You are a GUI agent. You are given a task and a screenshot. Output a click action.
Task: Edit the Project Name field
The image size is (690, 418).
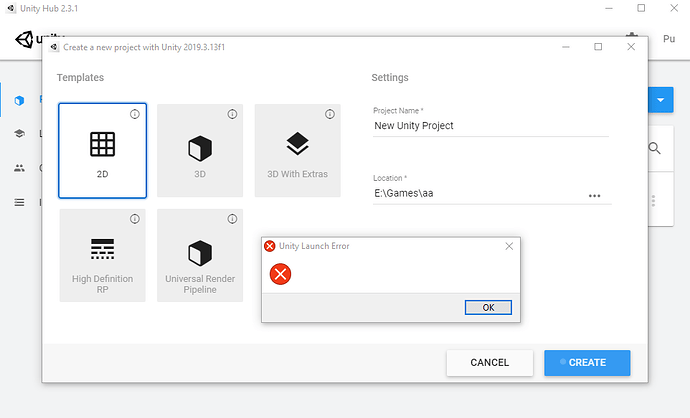[x=491, y=126]
